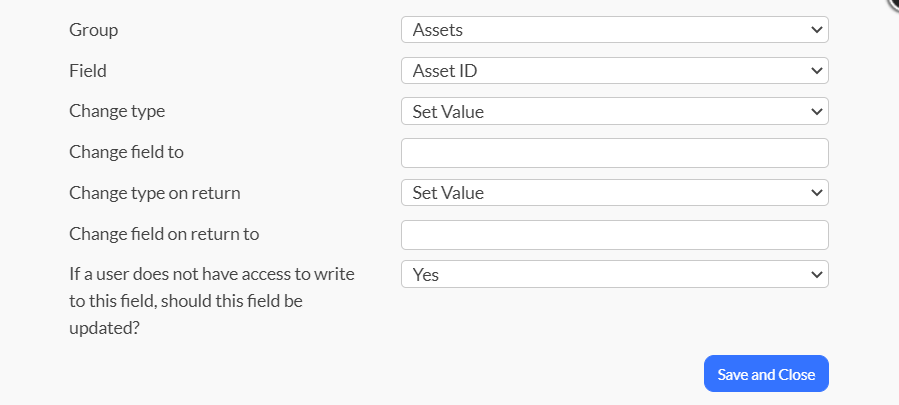Image resolution: width=899 pixels, height=405 pixels.
Task: Click the Group label
Action: [x=93, y=30]
